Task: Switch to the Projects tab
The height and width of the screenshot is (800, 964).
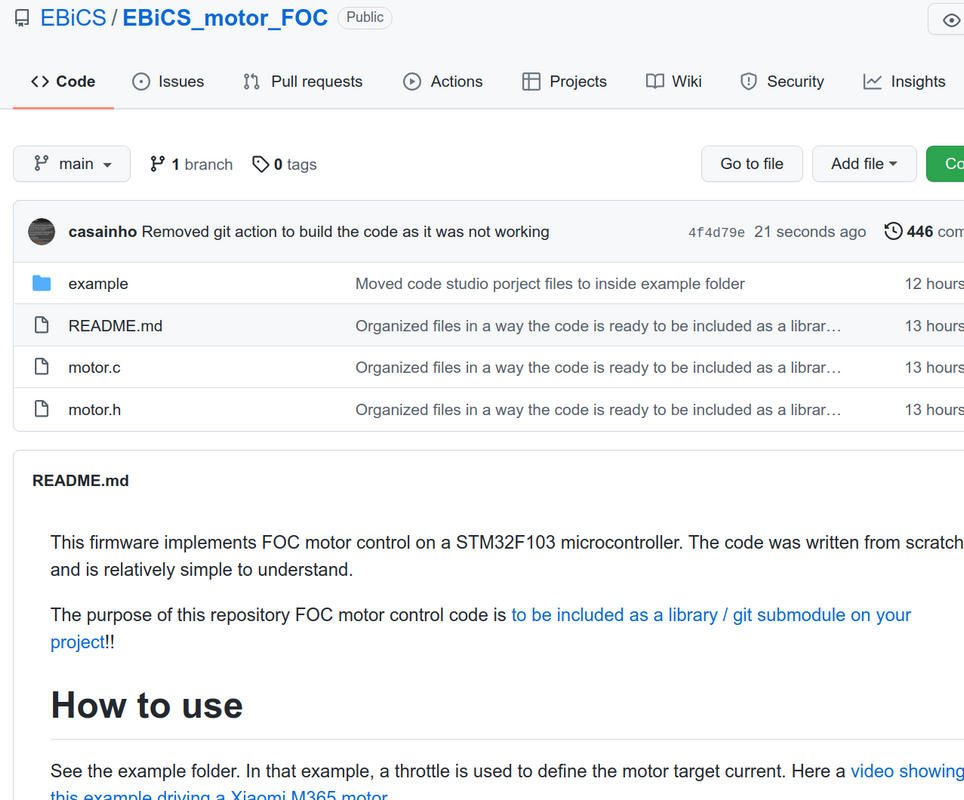Action: 564,81
